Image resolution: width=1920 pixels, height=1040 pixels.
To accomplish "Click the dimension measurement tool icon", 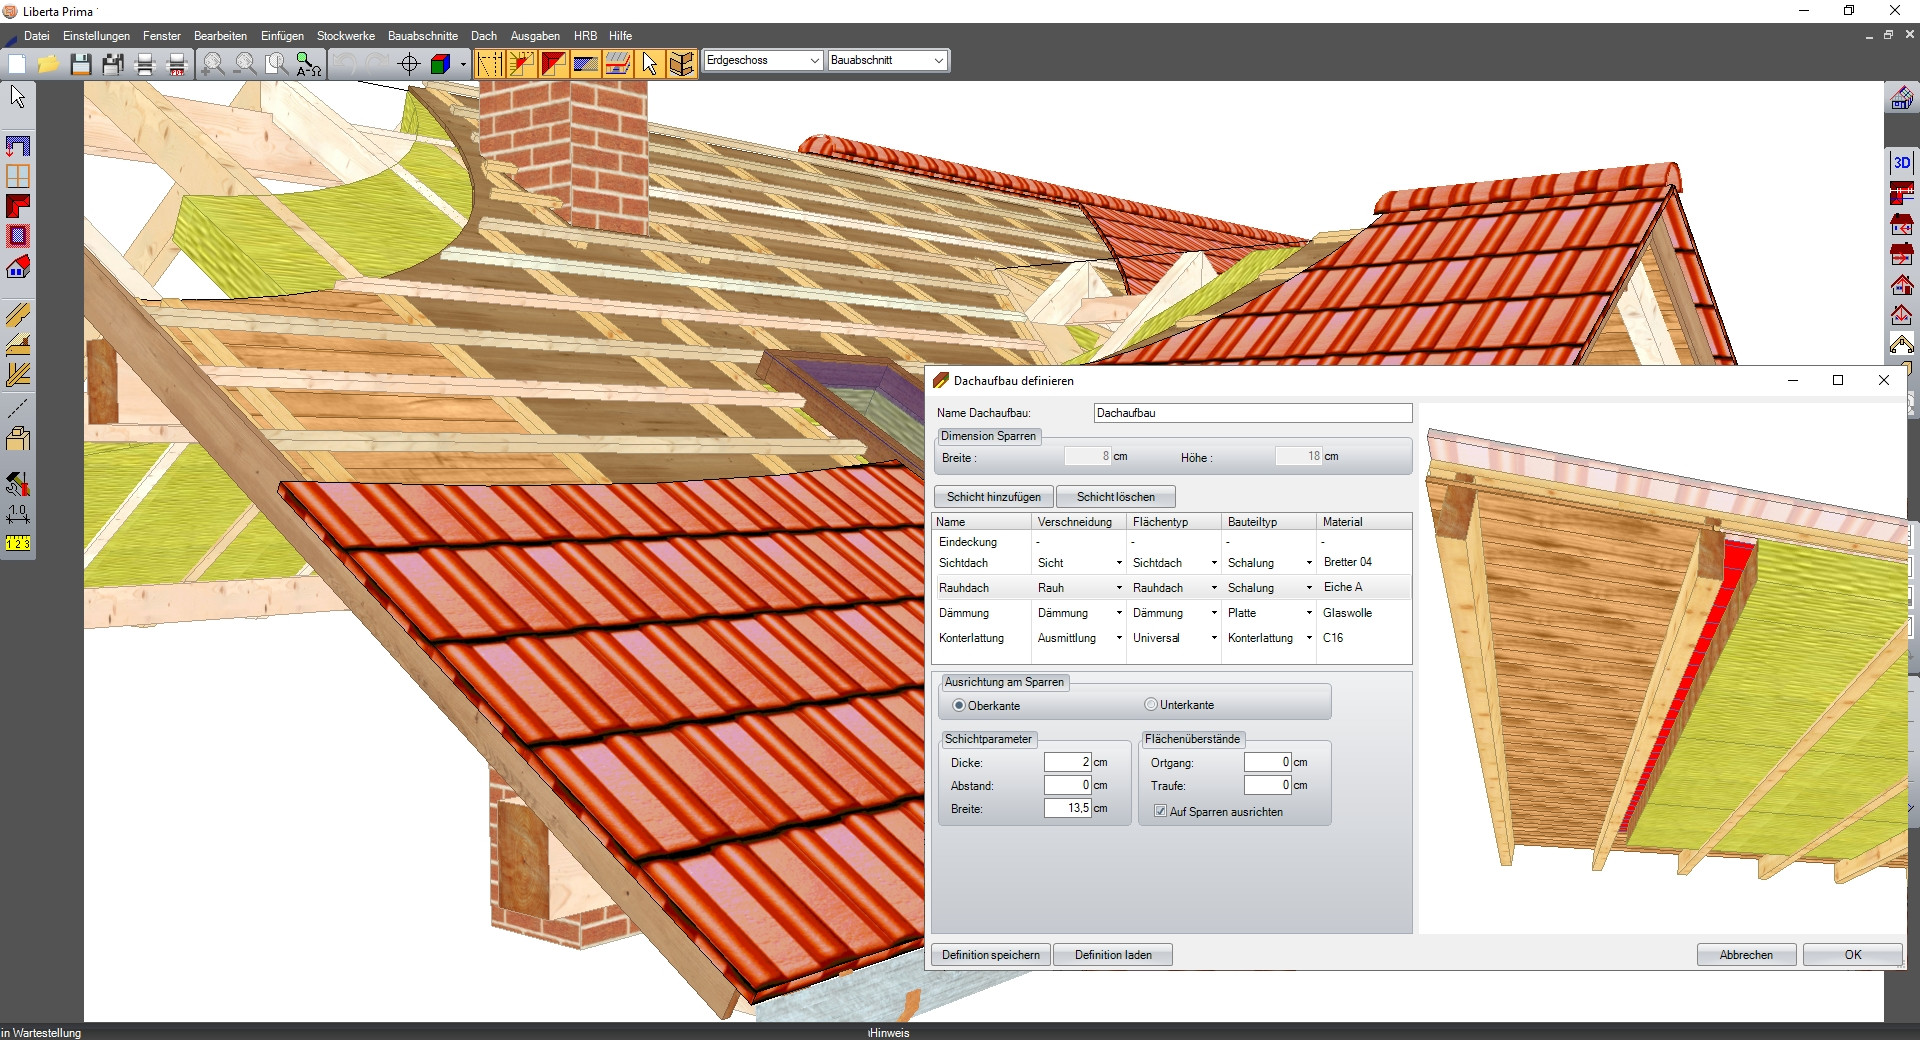I will pos(18,514).
